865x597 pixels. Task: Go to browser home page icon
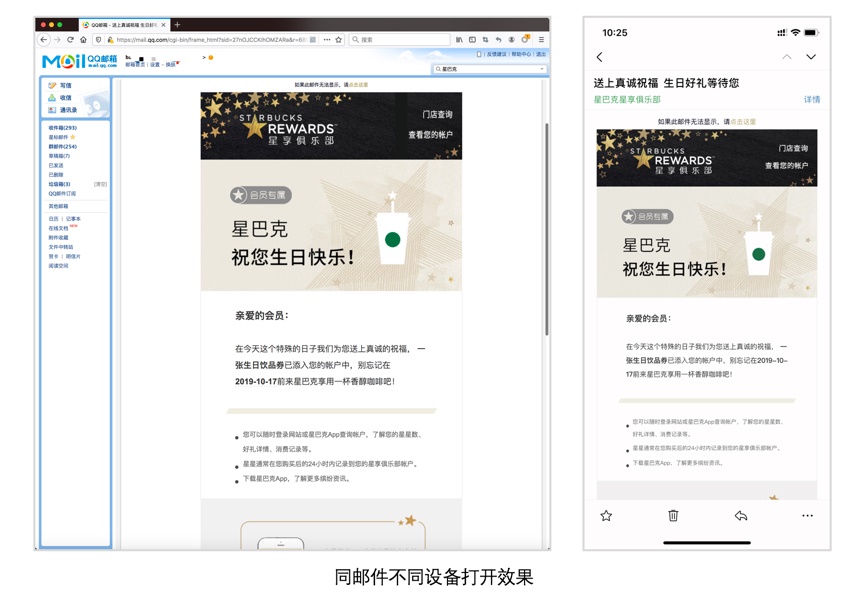click(83, 40)
